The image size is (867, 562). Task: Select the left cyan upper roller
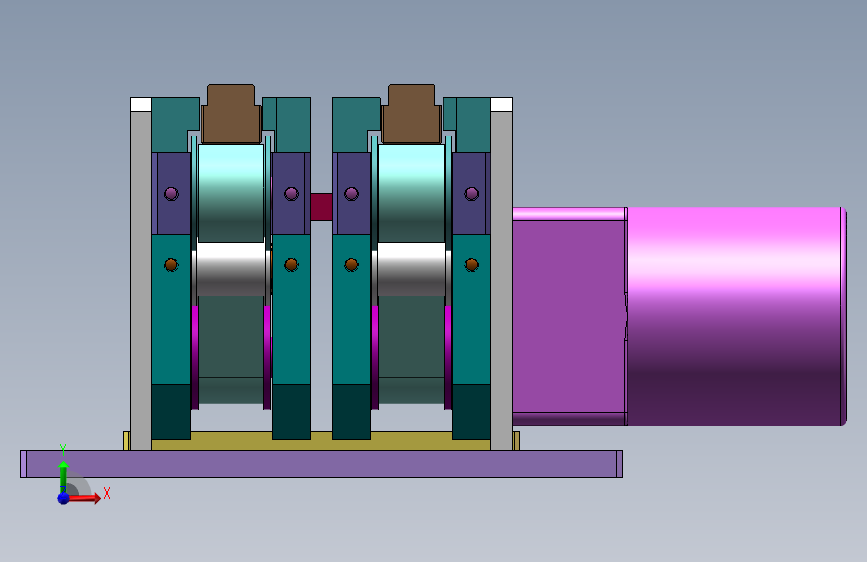(231, 193)
